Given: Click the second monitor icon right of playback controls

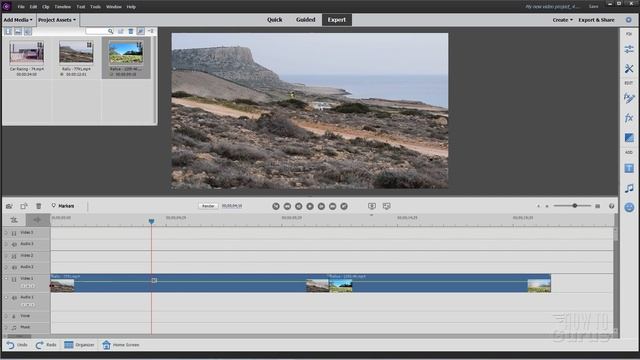Looking at the screenshot, I should click(x=387, y=206).
